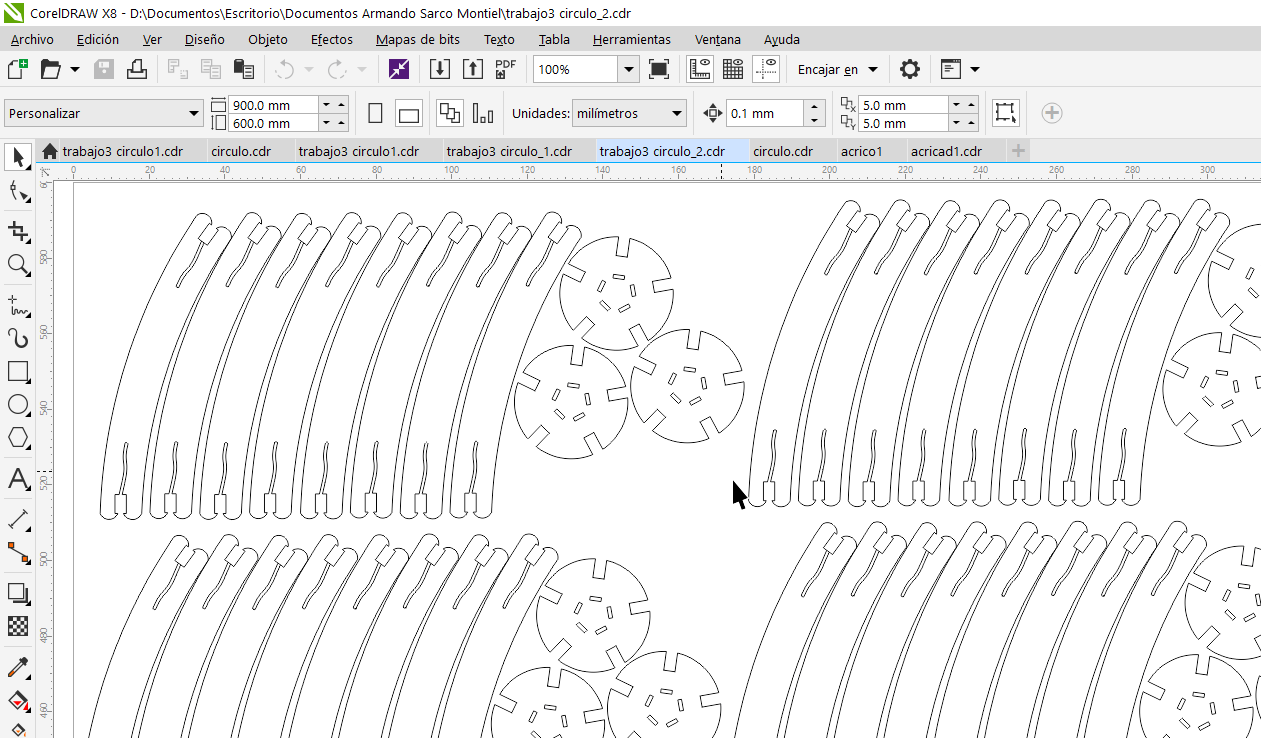Open the Efectos menu
The image size is (1261, 738).
331,39
